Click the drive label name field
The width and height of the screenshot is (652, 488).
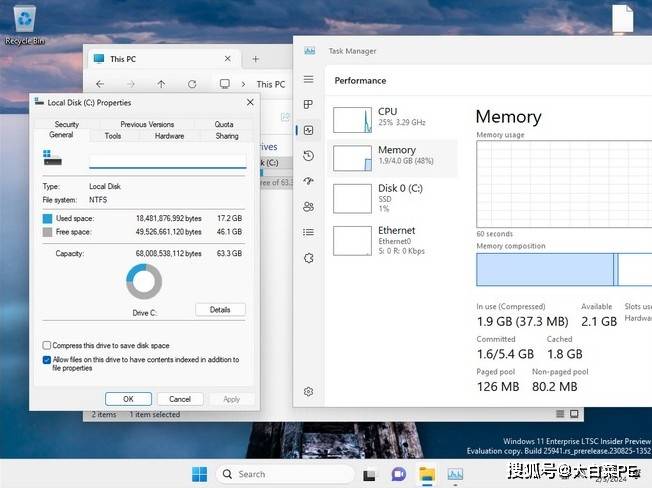pos(168,161)
